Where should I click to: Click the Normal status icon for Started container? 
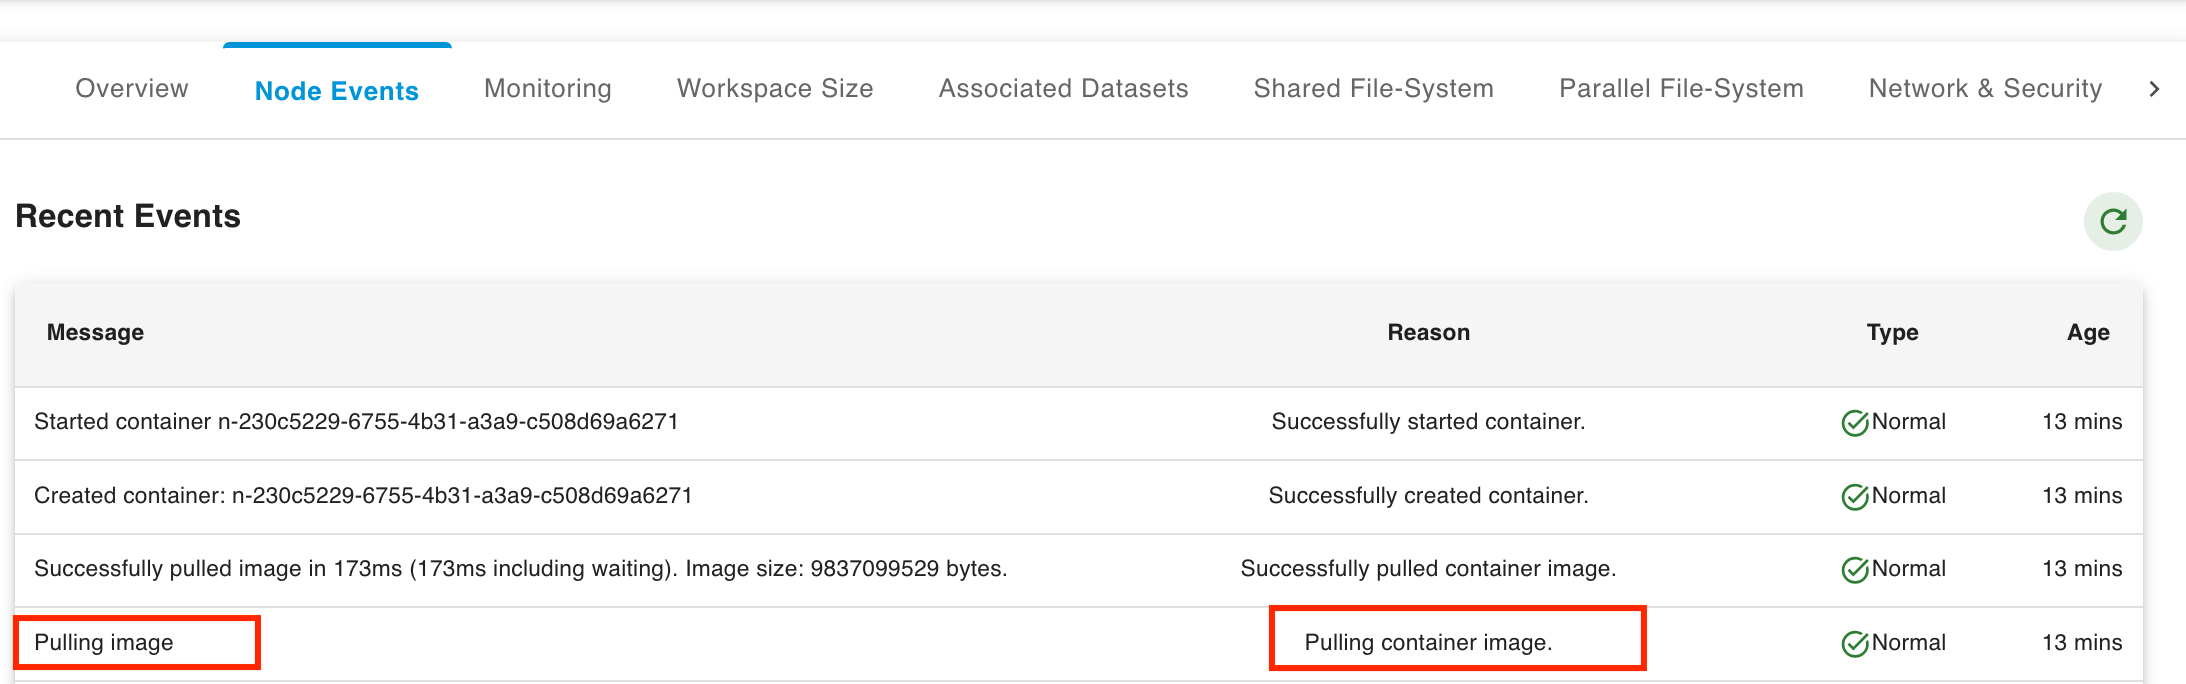1855,423
